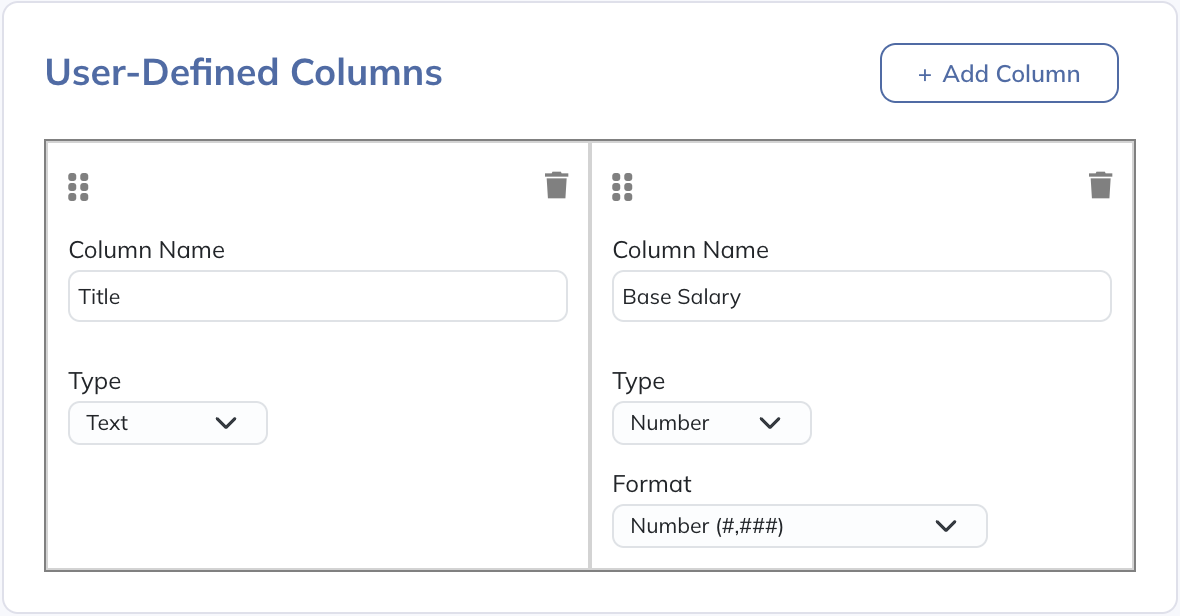Click the Type label above the Text dropdown
This screenshot has height=616, width=1180.
pyautogui.click(x=95, y=381)
